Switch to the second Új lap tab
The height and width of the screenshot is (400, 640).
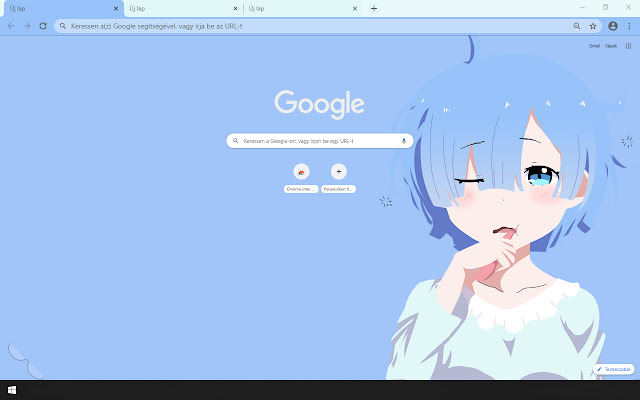(x=182, y=9)
